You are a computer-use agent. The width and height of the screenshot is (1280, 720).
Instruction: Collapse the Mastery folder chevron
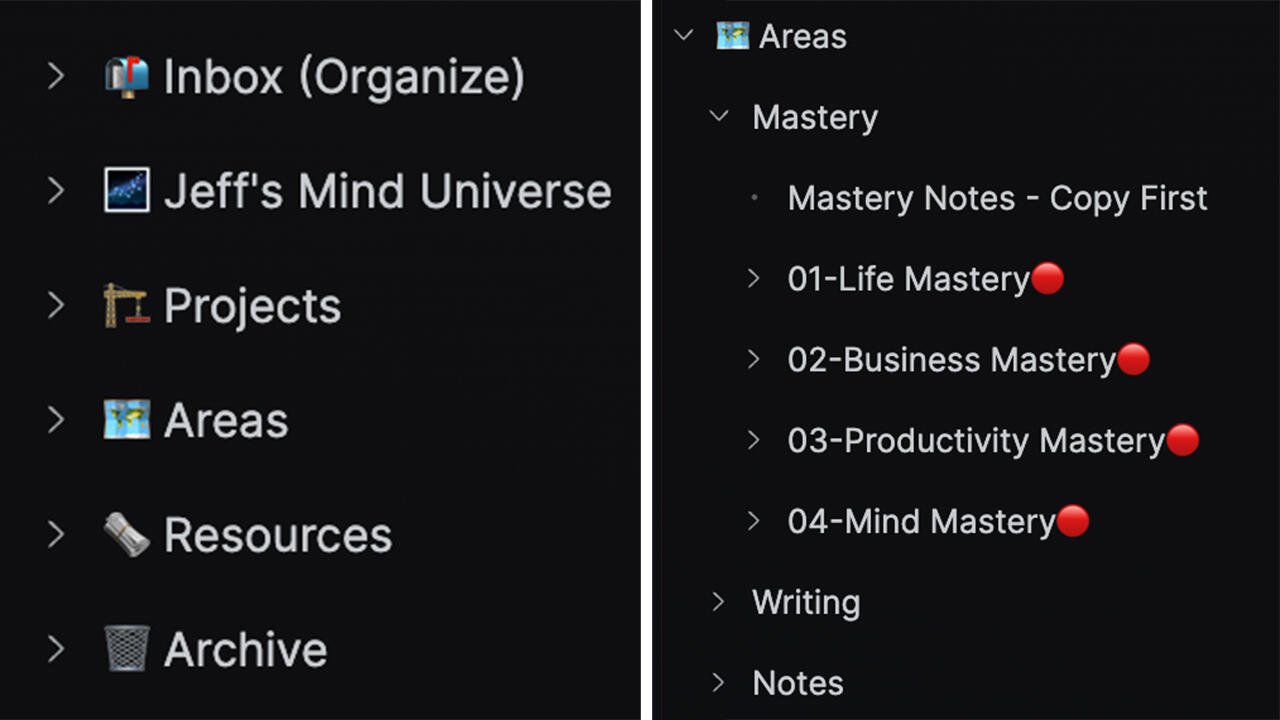719,117
